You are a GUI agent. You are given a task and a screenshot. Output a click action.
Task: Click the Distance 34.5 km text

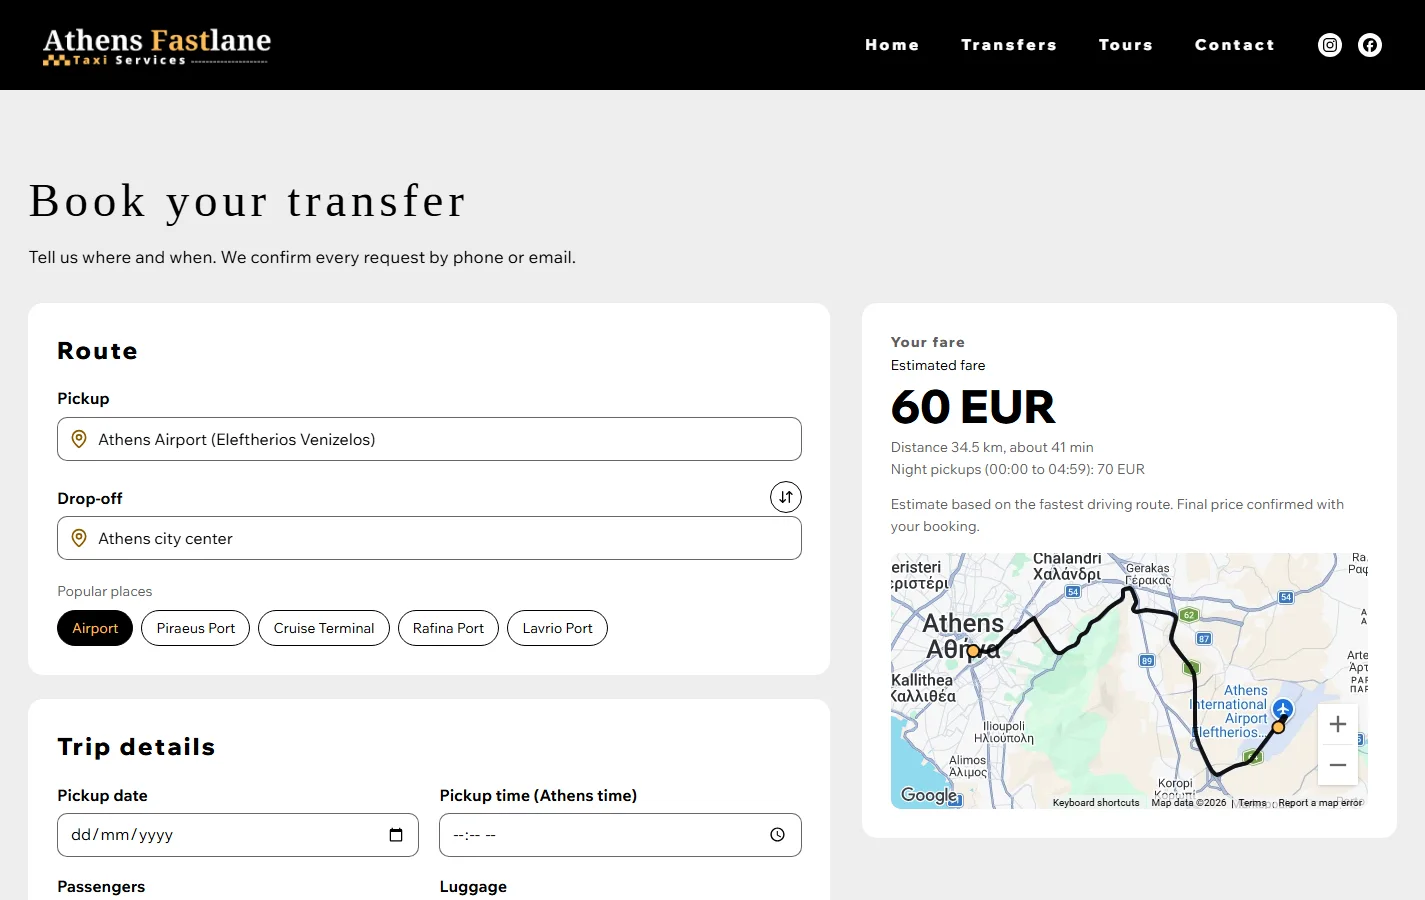tap(992, 447)
